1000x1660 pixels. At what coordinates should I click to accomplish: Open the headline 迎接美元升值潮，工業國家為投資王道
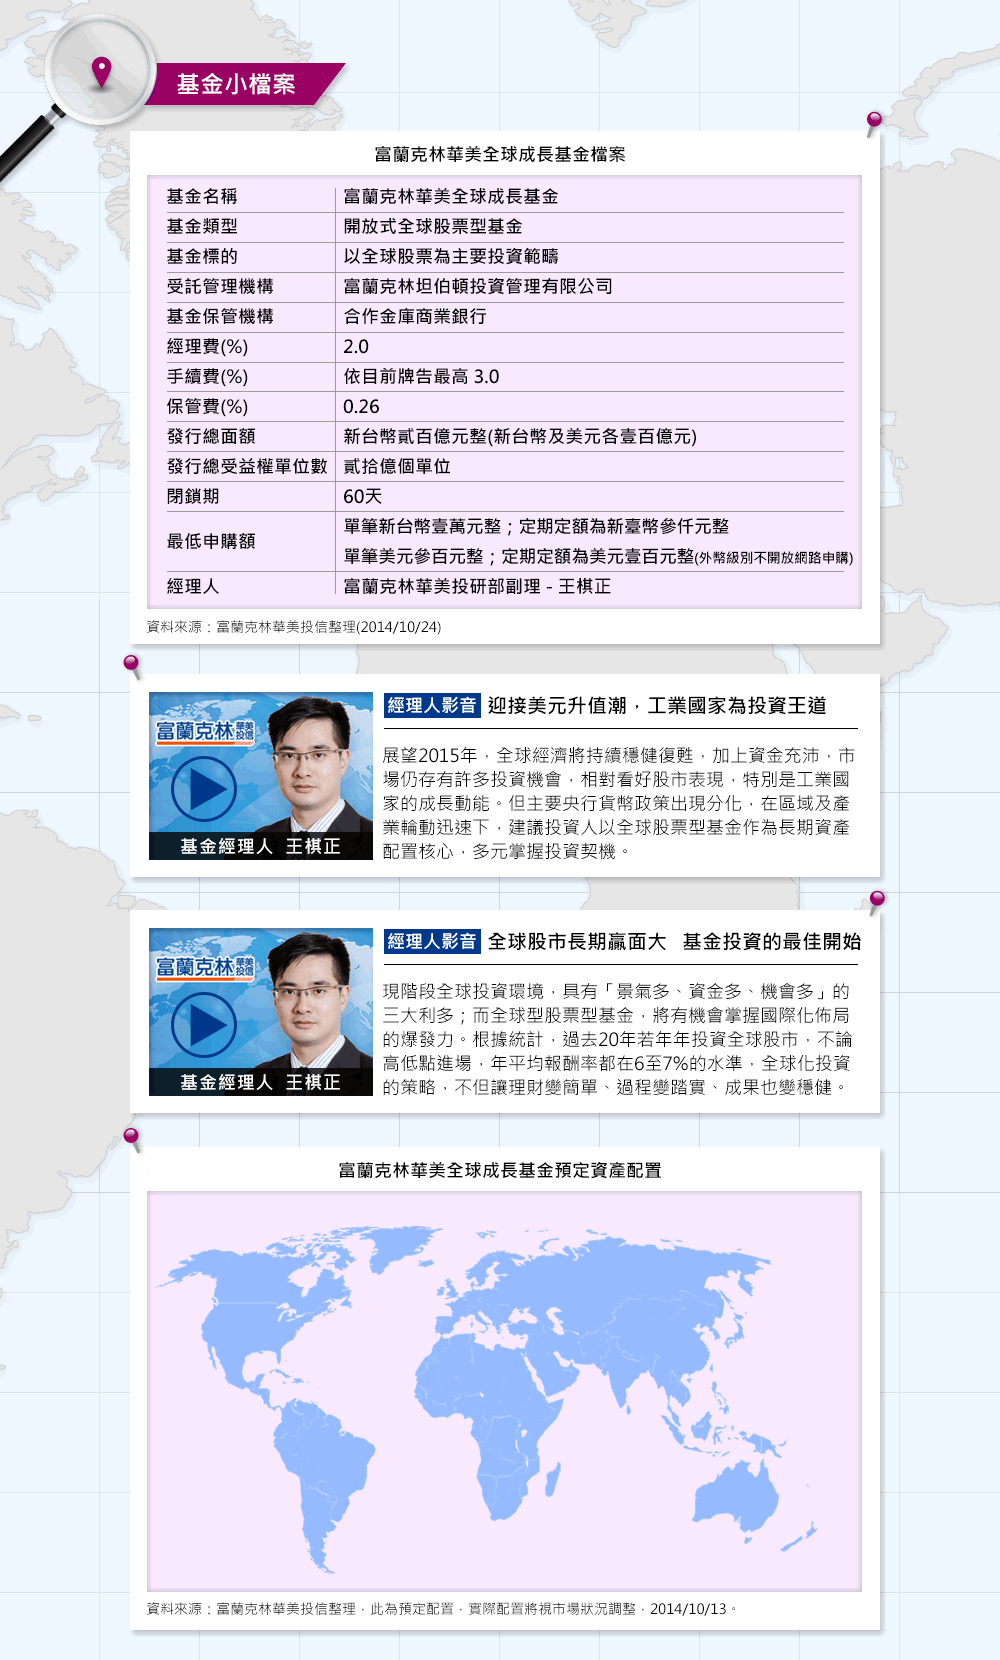[657, 706]
